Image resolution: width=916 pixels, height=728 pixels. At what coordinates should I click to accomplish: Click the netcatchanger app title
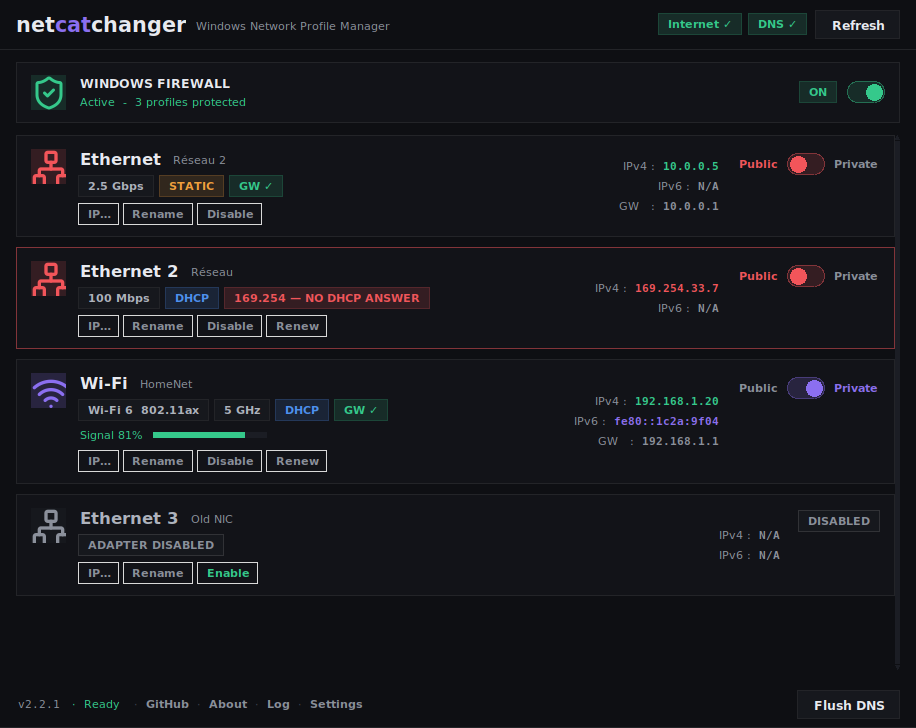[x=101, y=25]
